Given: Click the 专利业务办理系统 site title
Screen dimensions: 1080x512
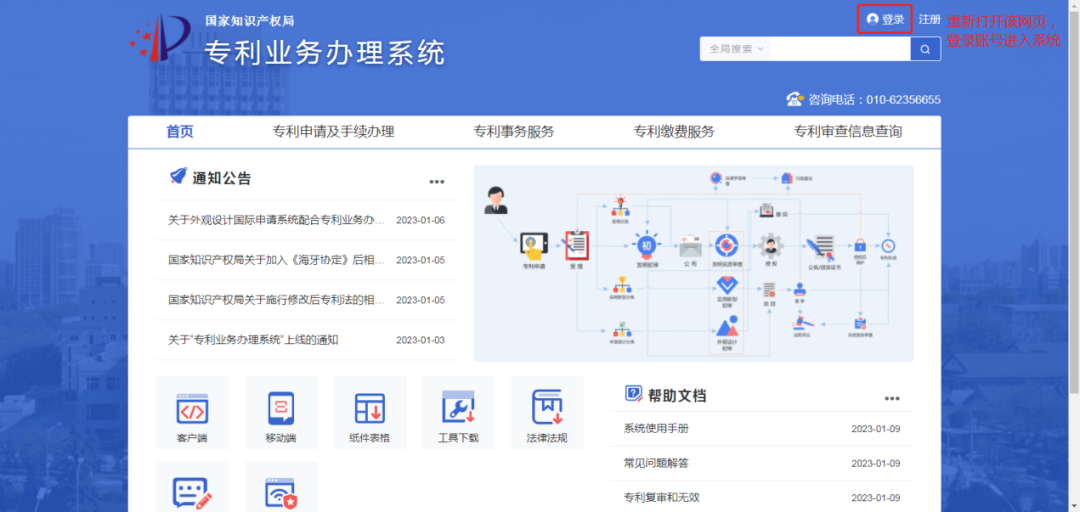Looking at the screenshot, I should (325, 53).
